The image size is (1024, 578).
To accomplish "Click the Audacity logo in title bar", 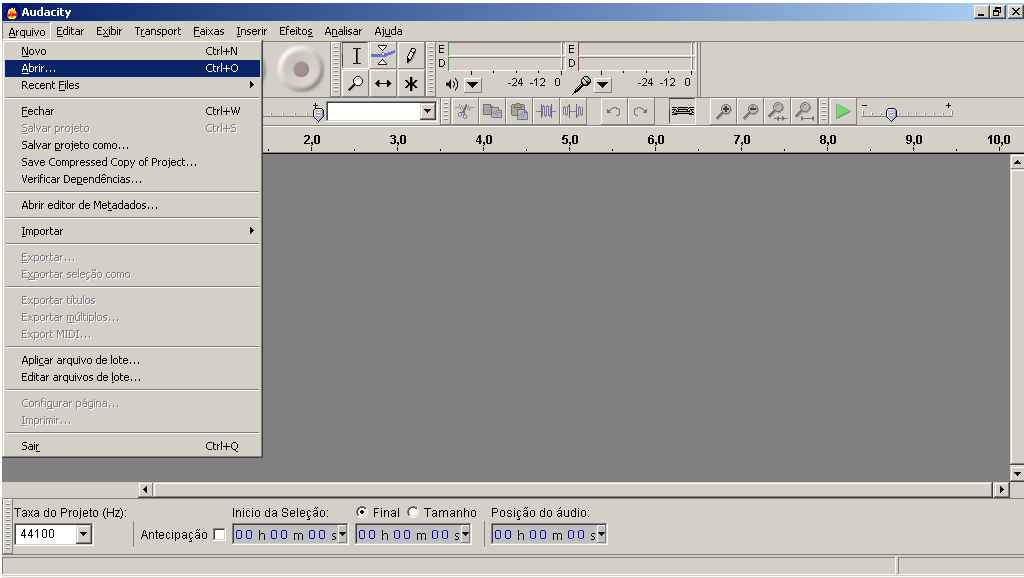I will (11, 12).
